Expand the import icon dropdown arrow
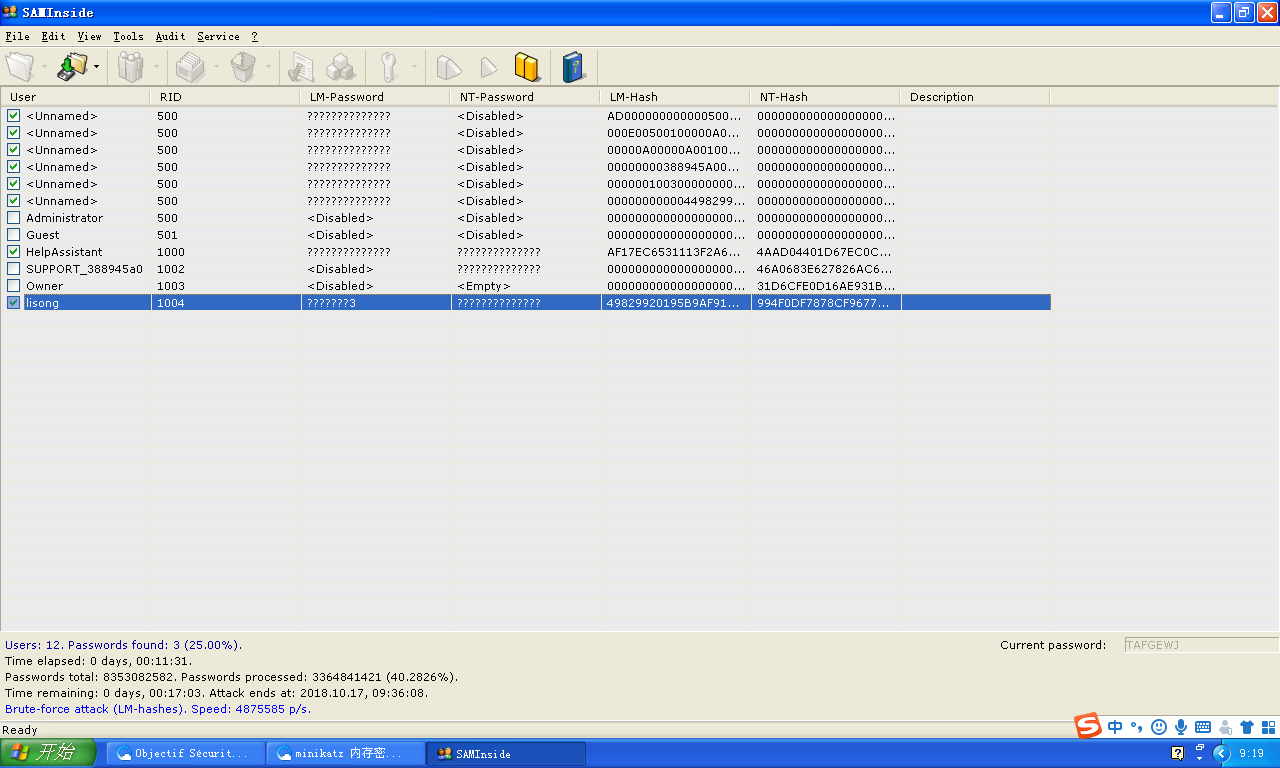 pyautogui.click(x=97, y=67)
